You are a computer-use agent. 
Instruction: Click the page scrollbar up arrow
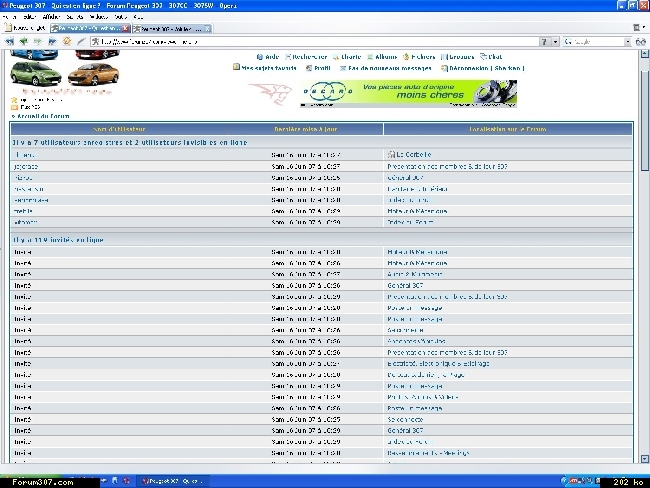tap(645, 53)
